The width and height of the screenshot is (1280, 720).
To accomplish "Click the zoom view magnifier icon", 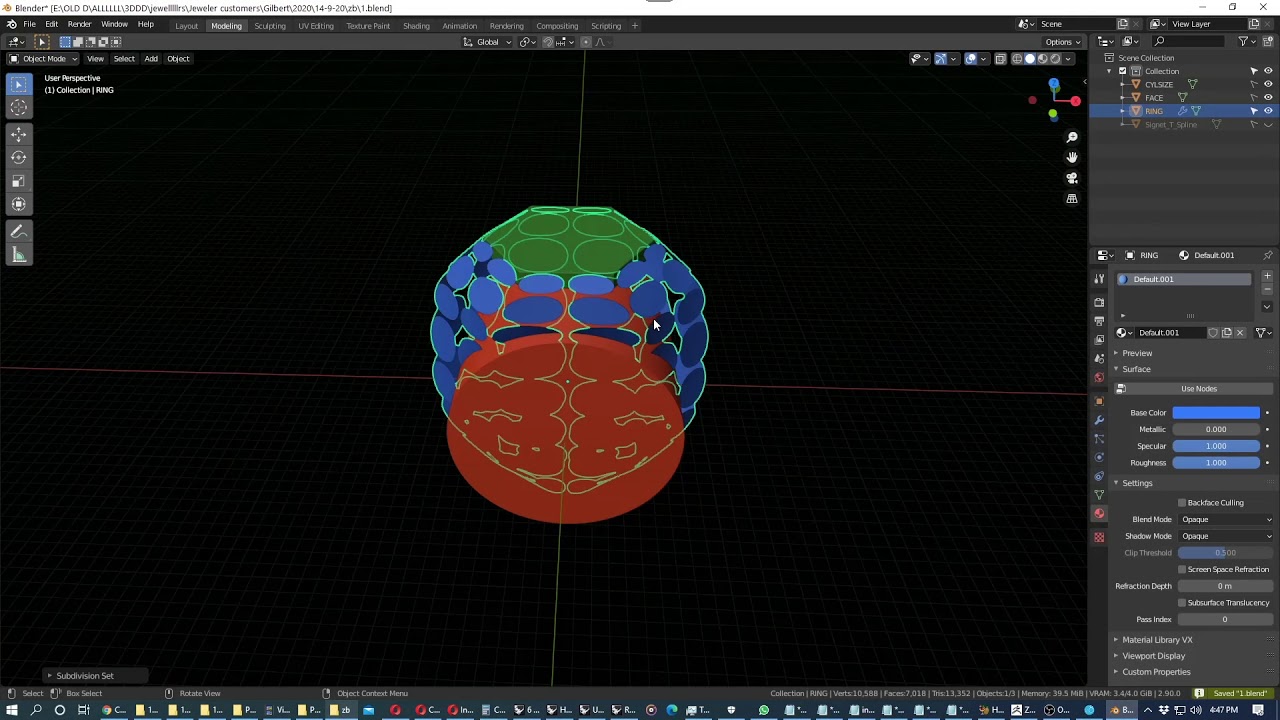I will [x=1072, y=137].
